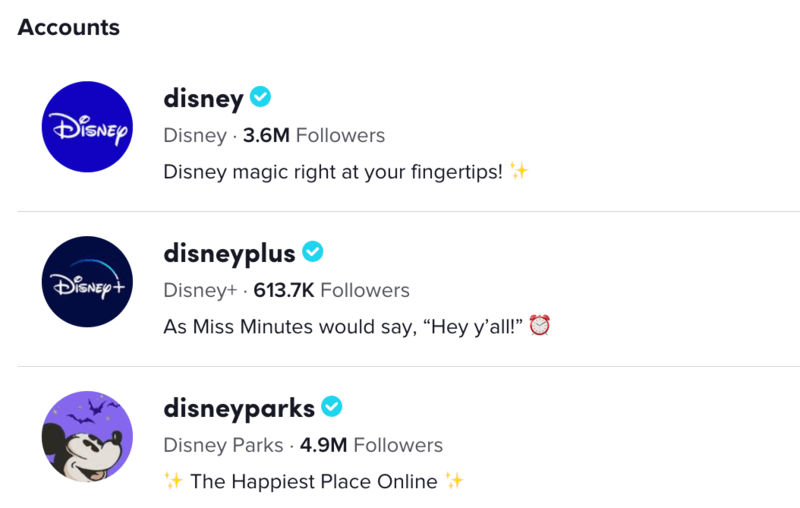Click the alarm clock emoji in disneyplus bio
The height and width of the screenshot is (508, 800).
pos(539,325)
